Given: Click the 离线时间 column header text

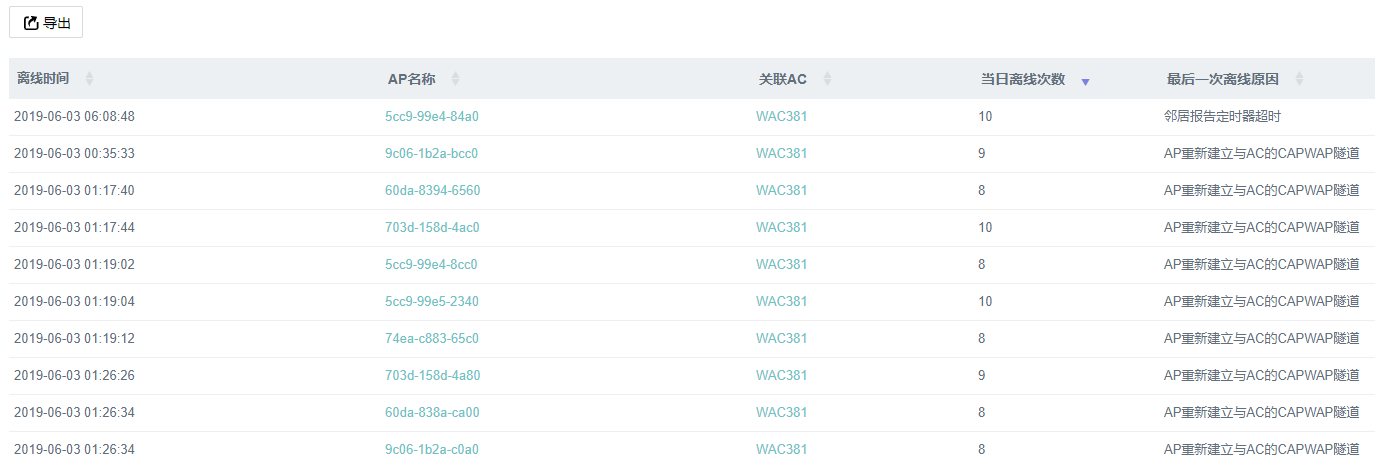Looking at the screenshot, I should click(x=43, y=79).
